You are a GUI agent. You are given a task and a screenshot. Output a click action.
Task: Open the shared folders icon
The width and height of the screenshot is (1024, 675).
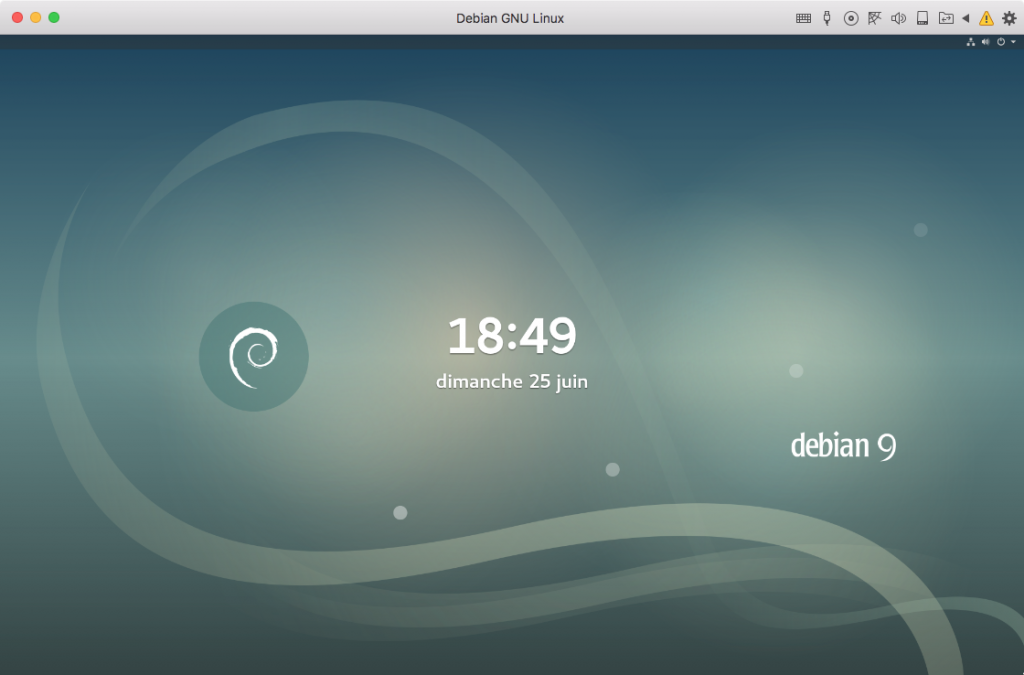944,18
